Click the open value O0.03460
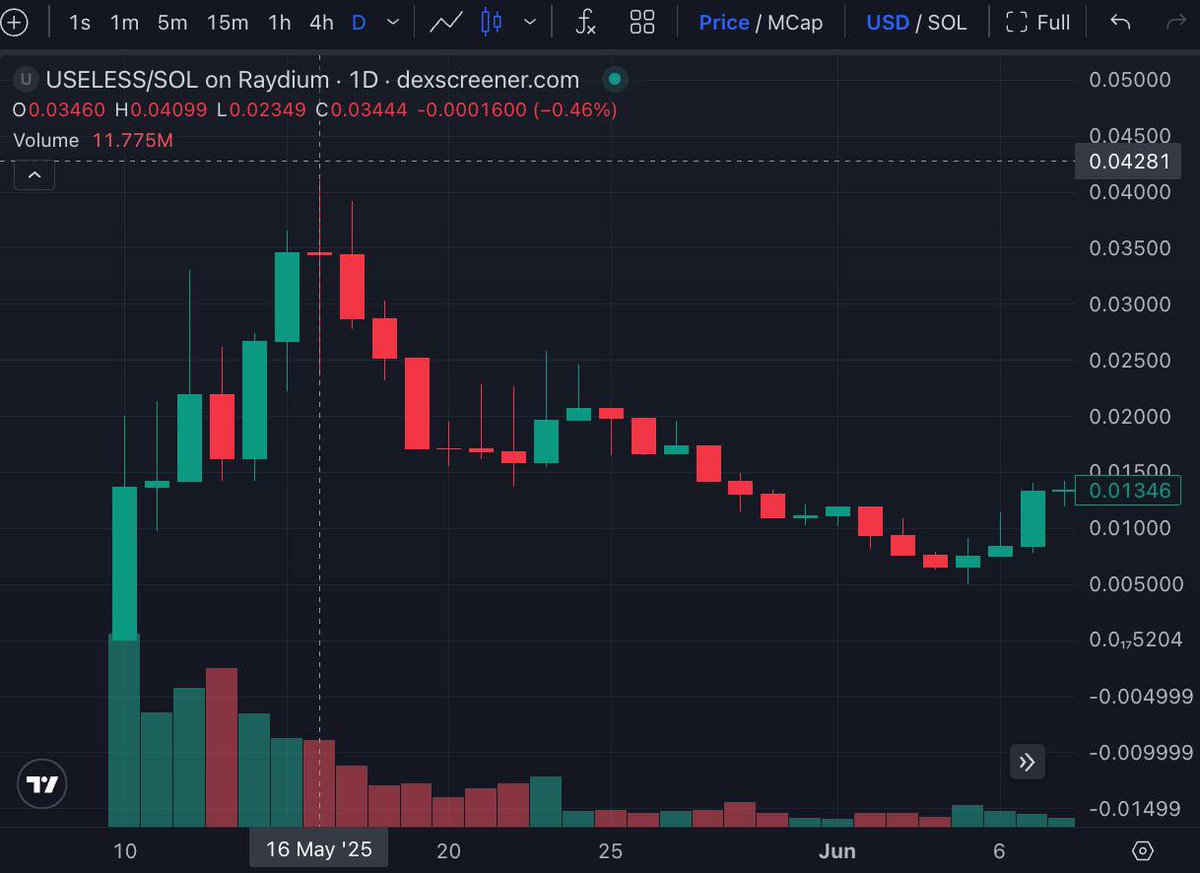1200x873 pixels. [x=61, y=110]
